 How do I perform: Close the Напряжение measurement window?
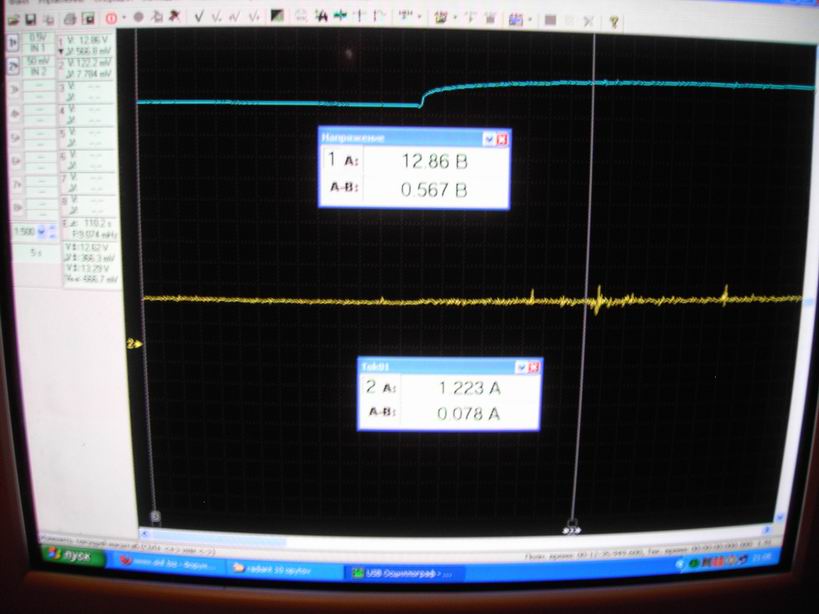502,139
